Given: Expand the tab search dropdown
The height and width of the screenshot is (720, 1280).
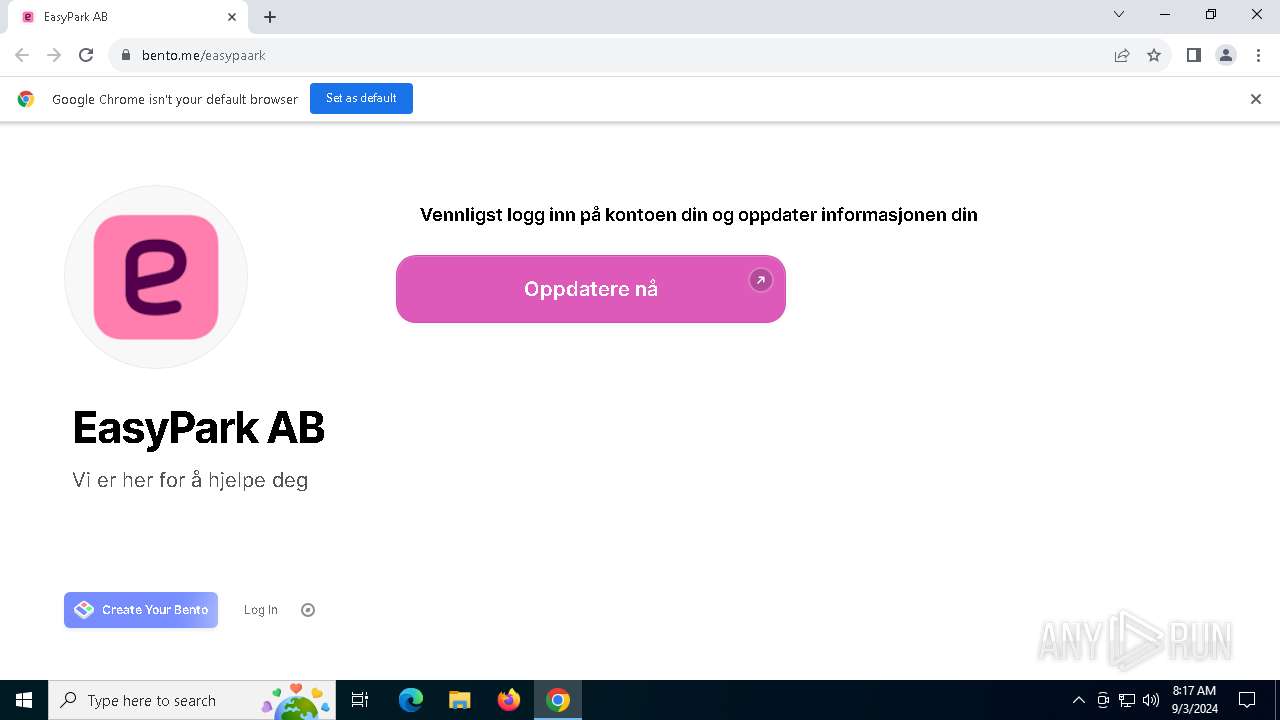Looking at the screenshot, I should point(1119,15).
